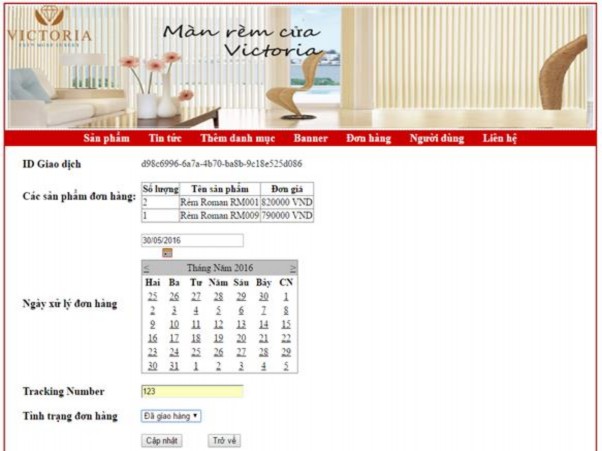Select day 20 in the calendar
Image resolution: width=602 pixels, height=451 pixels.
[241, 338]
